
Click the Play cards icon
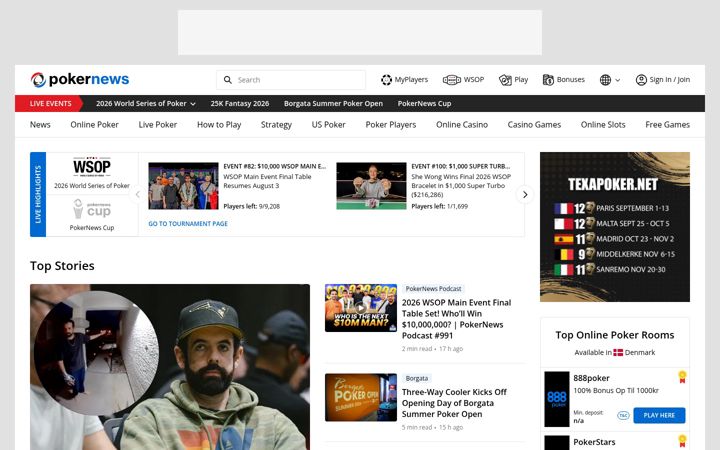click(x=505, y=80)
